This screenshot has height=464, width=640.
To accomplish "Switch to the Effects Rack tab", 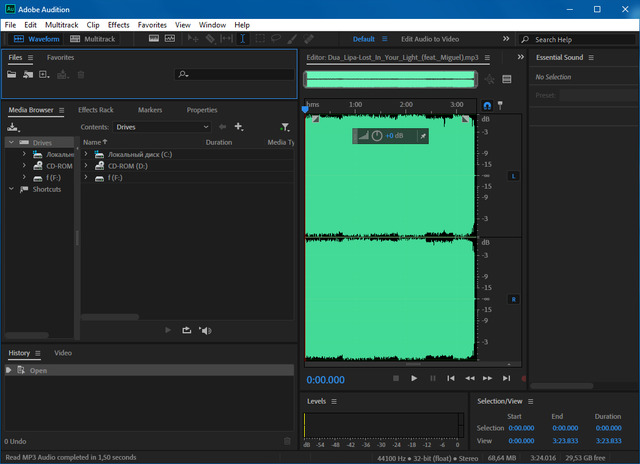I will 95,110.
